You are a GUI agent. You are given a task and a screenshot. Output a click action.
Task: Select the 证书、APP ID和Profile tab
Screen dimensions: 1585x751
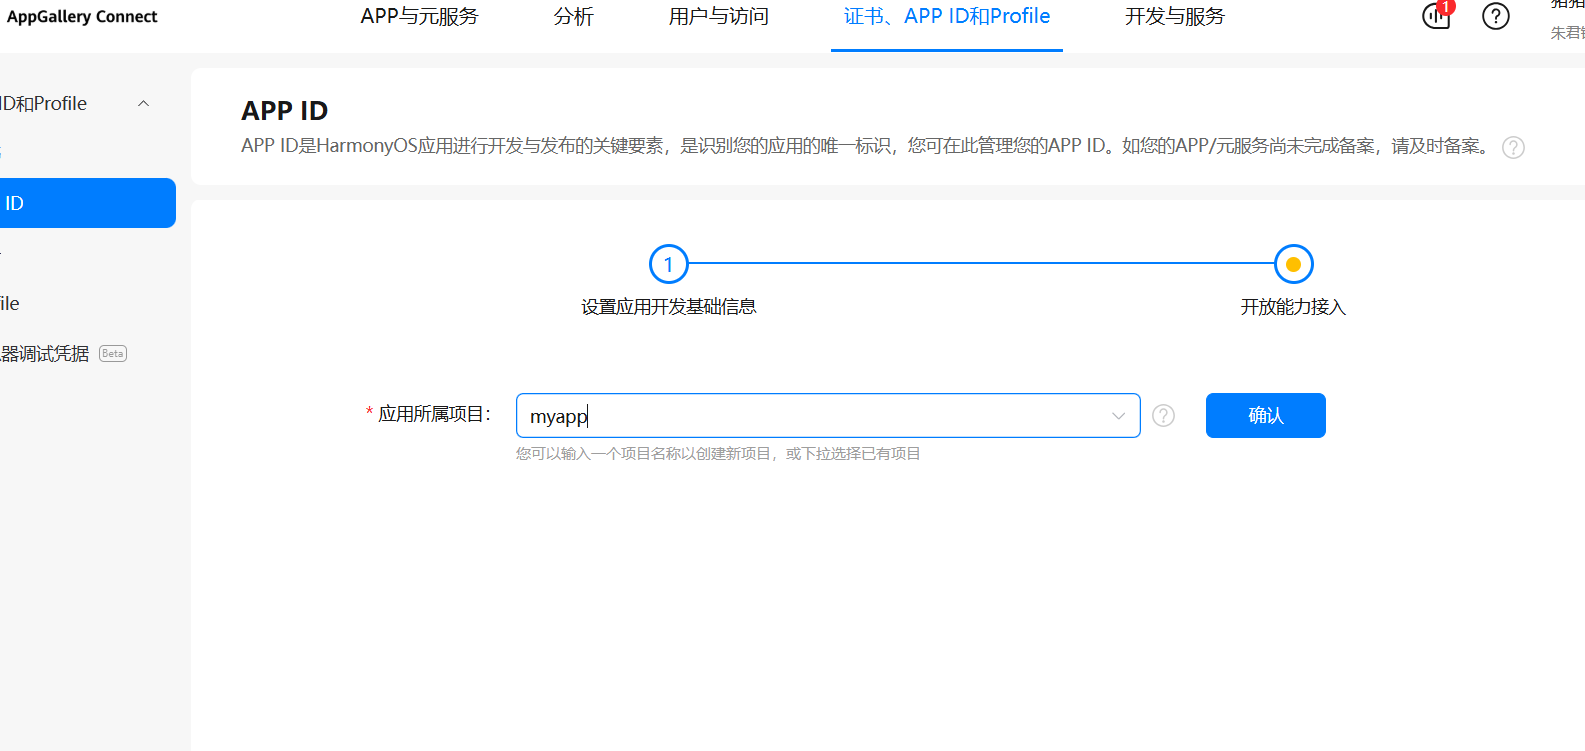[x=947, y=16]
